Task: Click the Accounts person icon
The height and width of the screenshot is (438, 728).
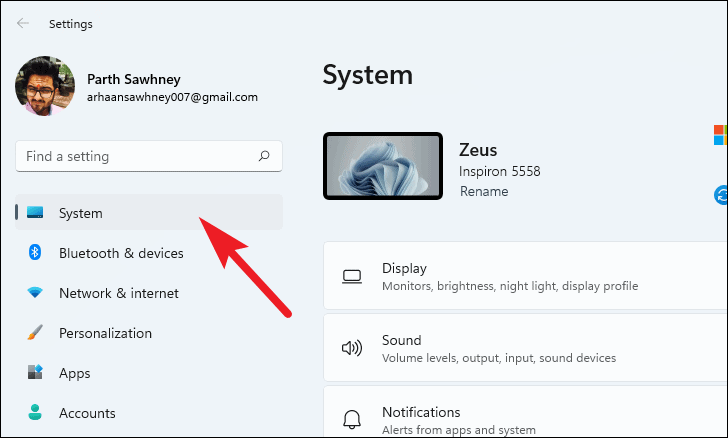Action: pos(35,412)
